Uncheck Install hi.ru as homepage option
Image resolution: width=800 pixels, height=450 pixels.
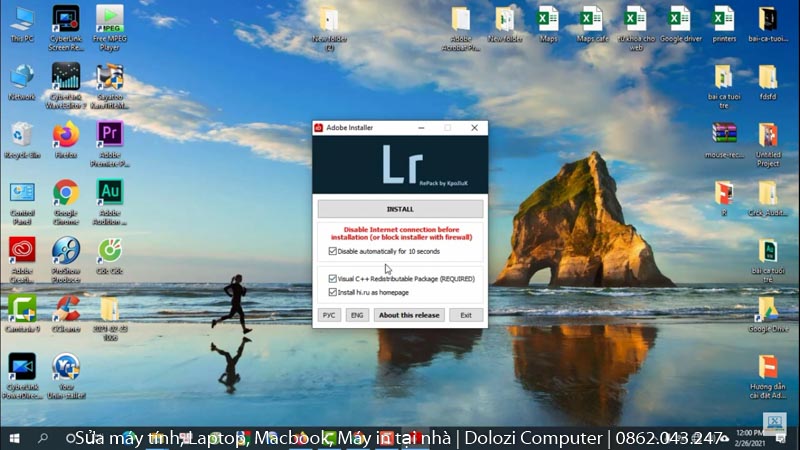click(333, 292)
